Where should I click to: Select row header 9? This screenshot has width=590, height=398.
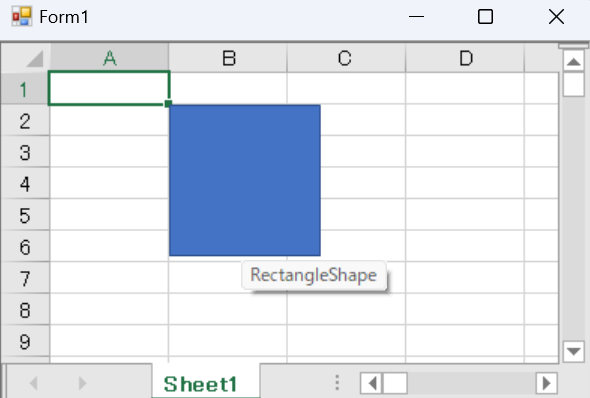pyautogui.click(x=25, y=341)
